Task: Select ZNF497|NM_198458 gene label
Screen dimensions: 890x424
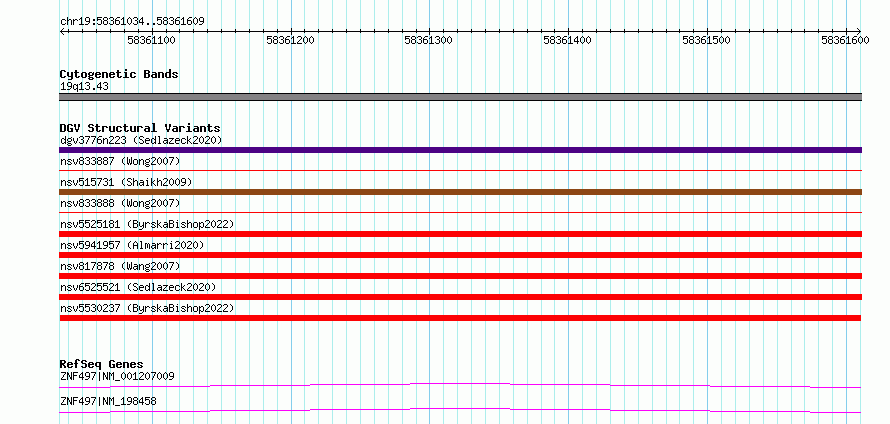Action: (108, 402)
